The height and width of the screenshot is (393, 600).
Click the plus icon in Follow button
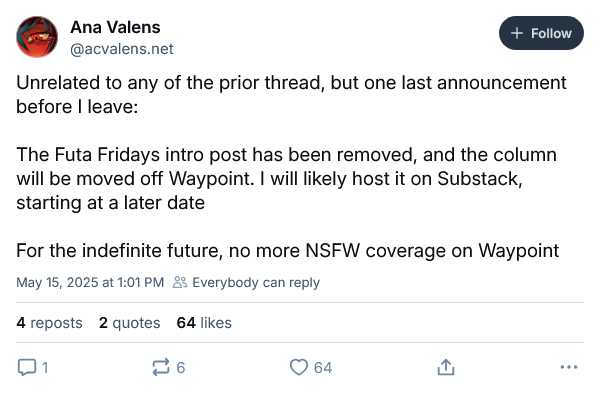tap(517, 33)
